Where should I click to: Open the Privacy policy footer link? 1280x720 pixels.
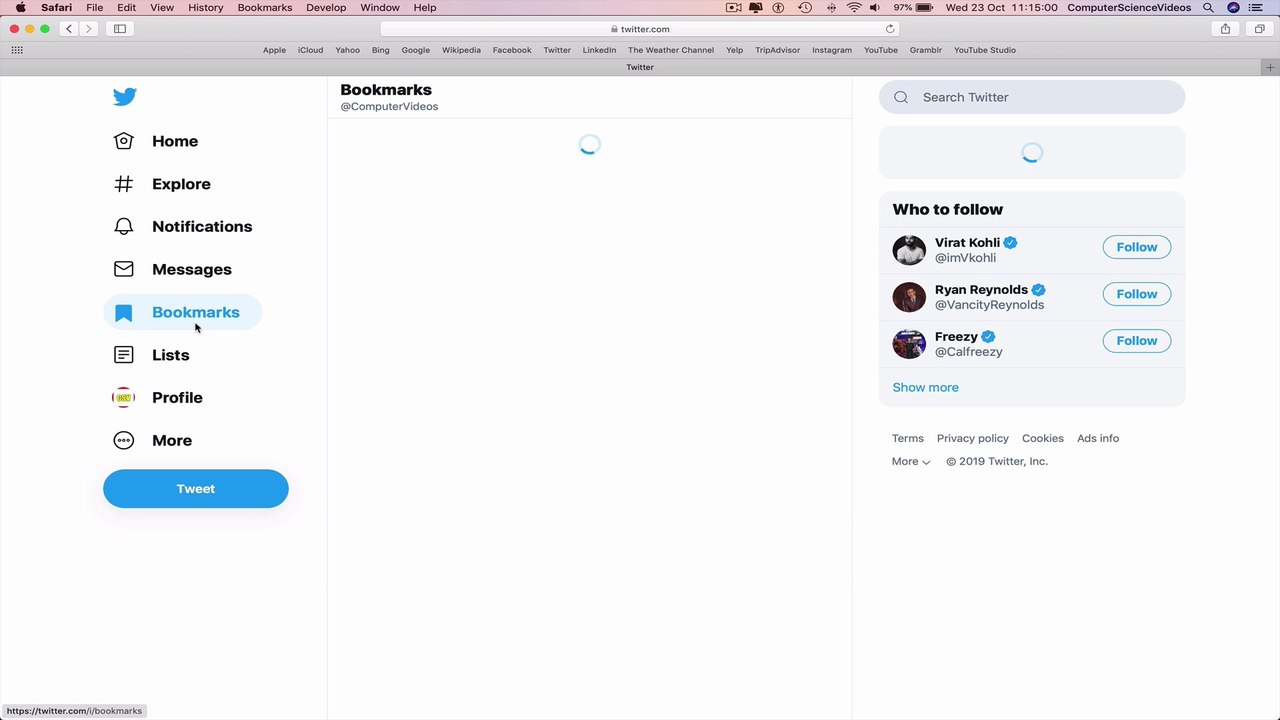(973, 438)
